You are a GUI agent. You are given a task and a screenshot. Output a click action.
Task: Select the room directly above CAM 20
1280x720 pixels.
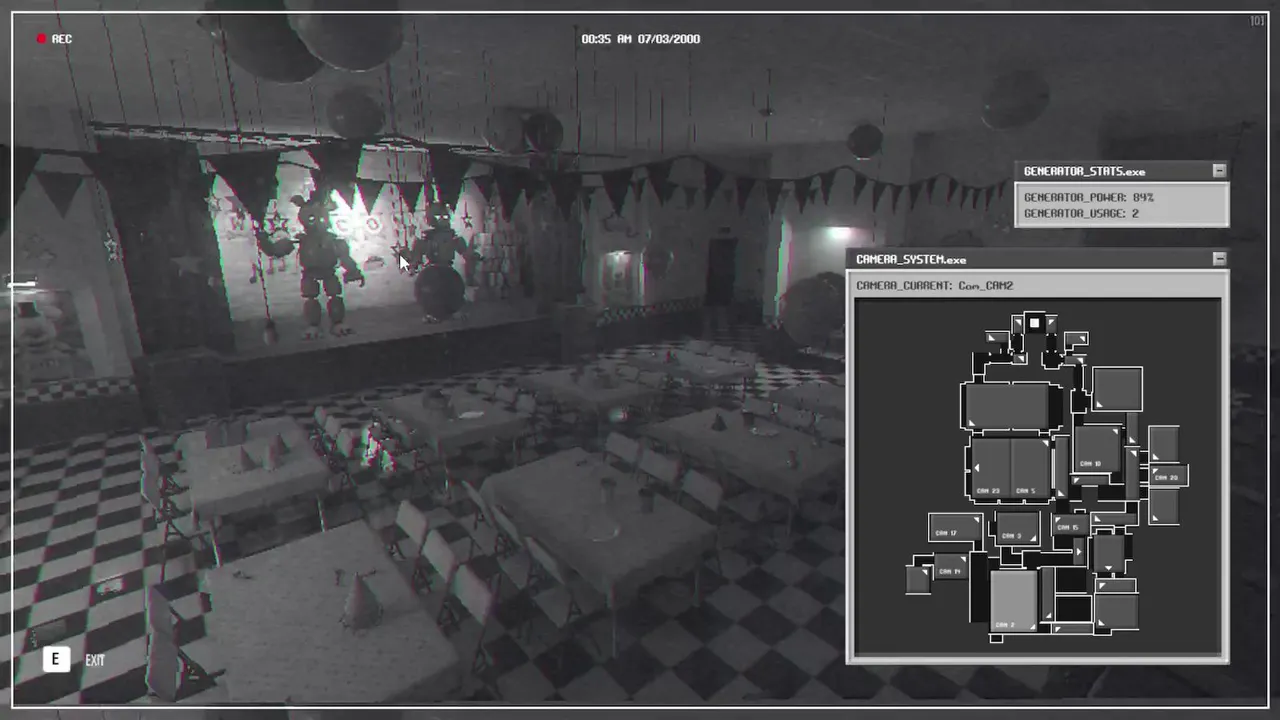pos(1164,444)
